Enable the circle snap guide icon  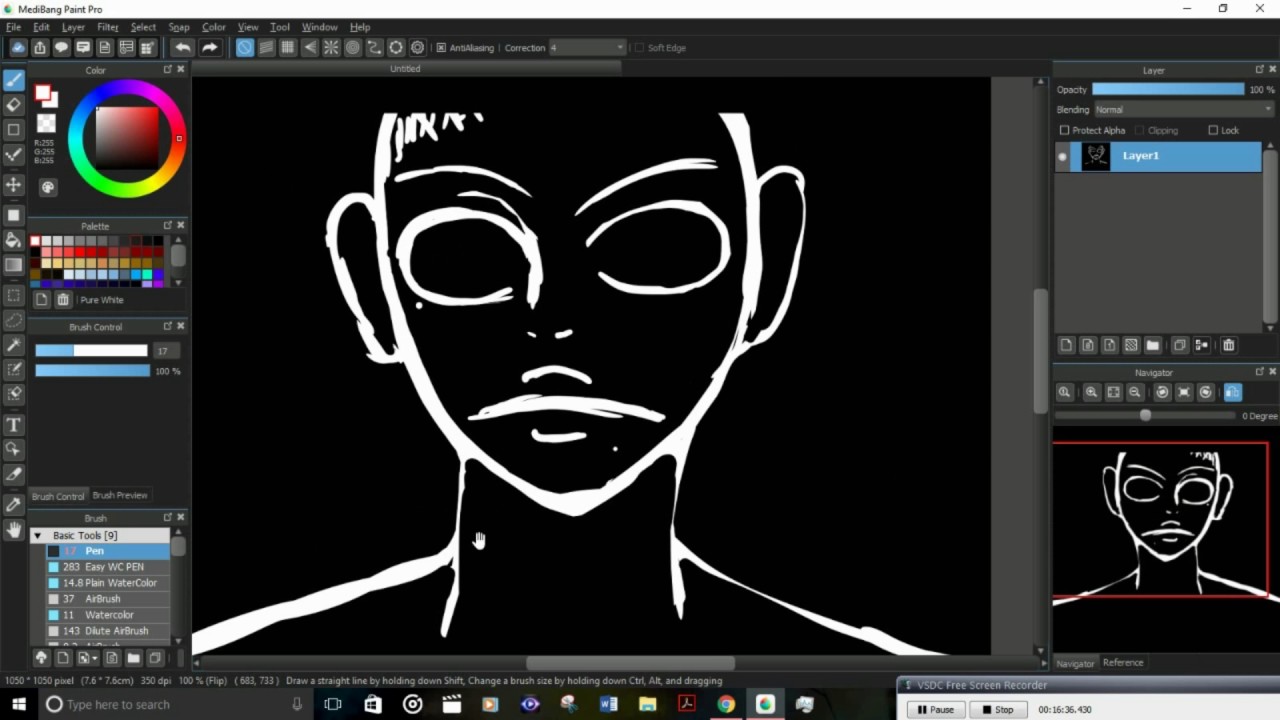pyautogui.click(x=353, y=47)
